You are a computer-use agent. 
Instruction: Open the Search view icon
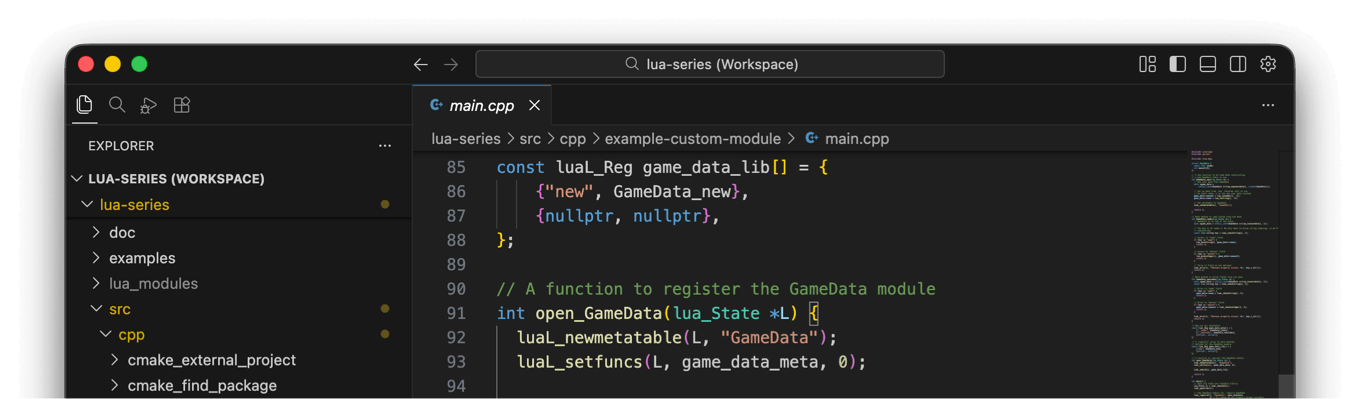pos(117,105)
